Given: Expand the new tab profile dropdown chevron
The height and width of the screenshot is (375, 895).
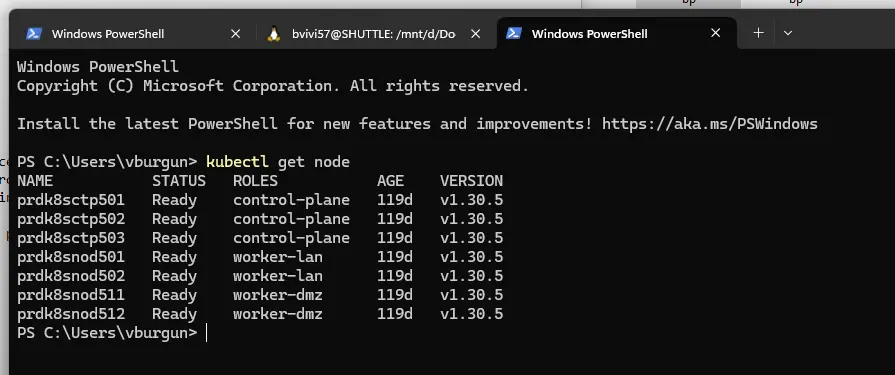Looking at the screenshot, I should 788,33.
